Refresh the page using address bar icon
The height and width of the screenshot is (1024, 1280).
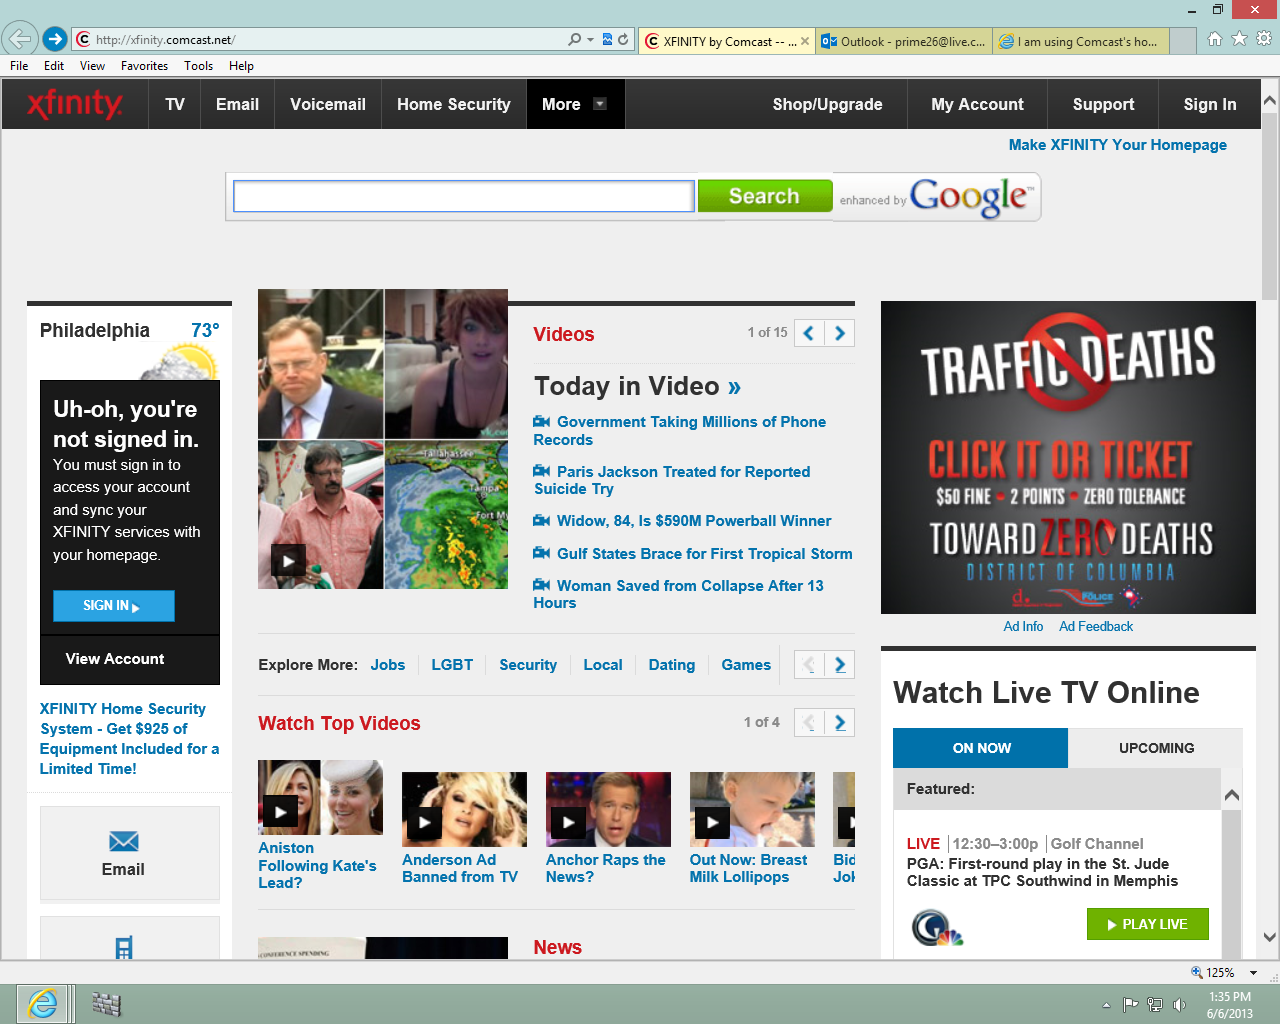[623, 40]
